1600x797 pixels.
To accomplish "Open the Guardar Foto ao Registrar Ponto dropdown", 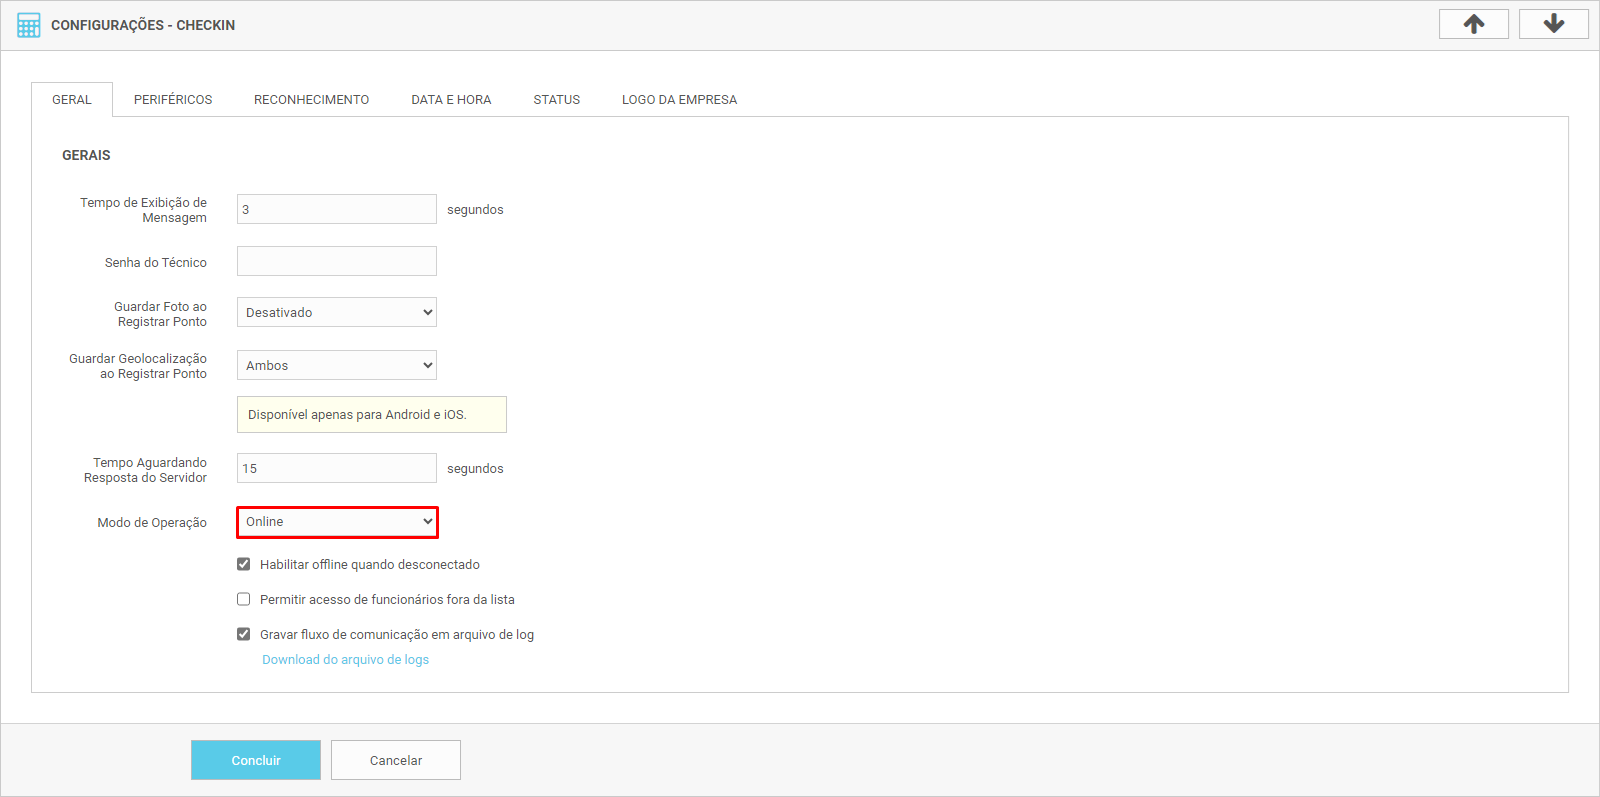I will click(336, 312).
